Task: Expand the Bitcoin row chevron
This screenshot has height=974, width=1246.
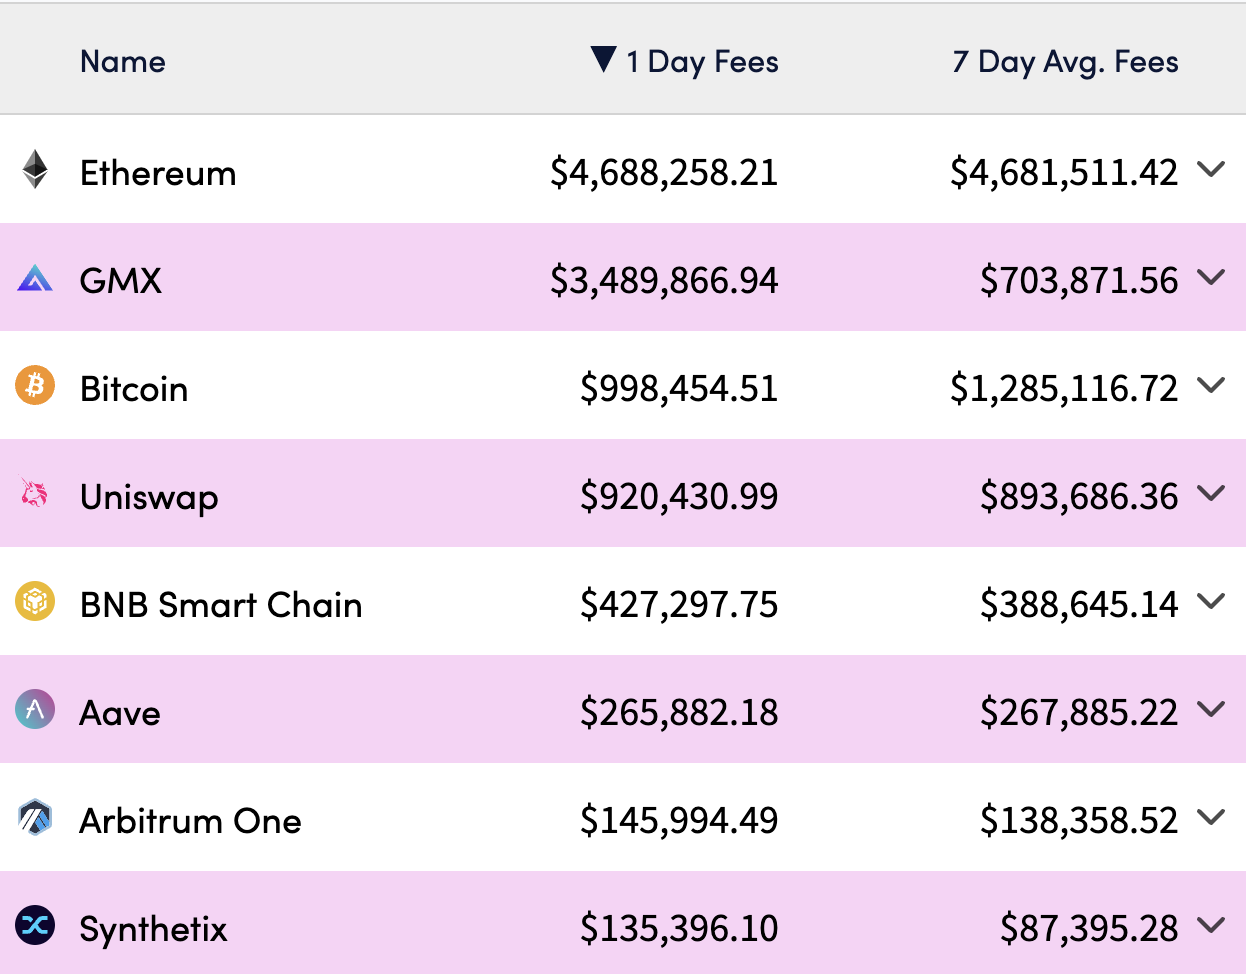Action: click(1211, 386)
